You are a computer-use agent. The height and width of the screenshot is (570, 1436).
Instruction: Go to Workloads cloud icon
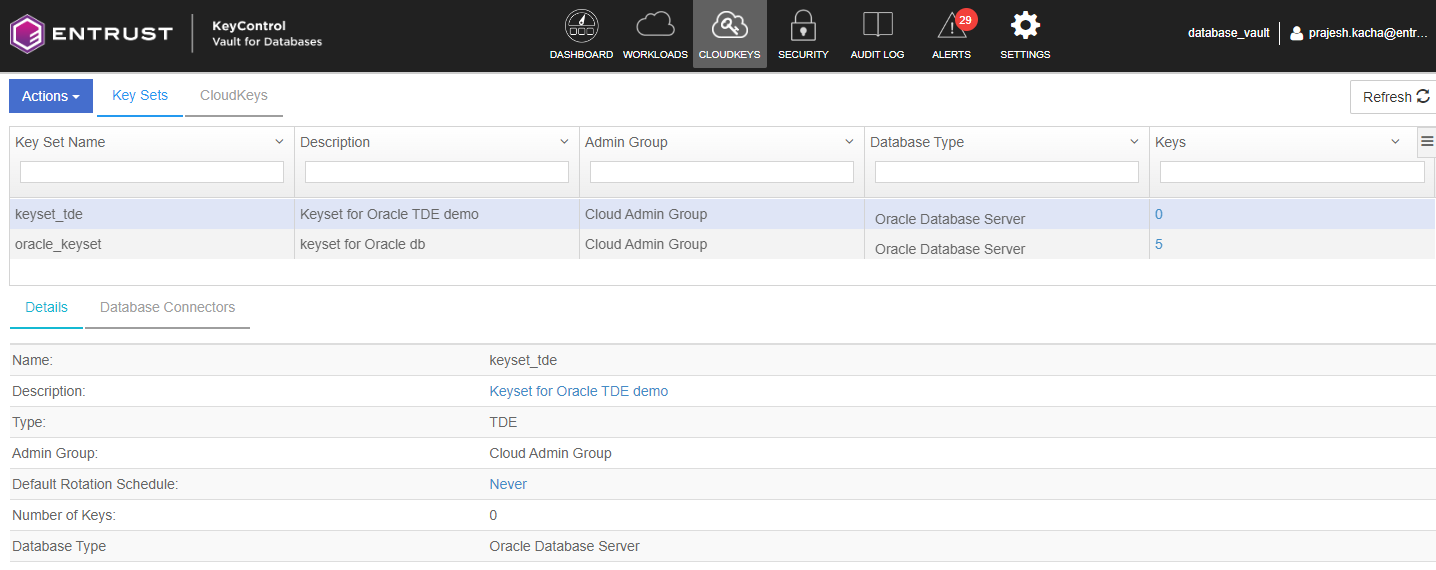[x=655, y=26]
